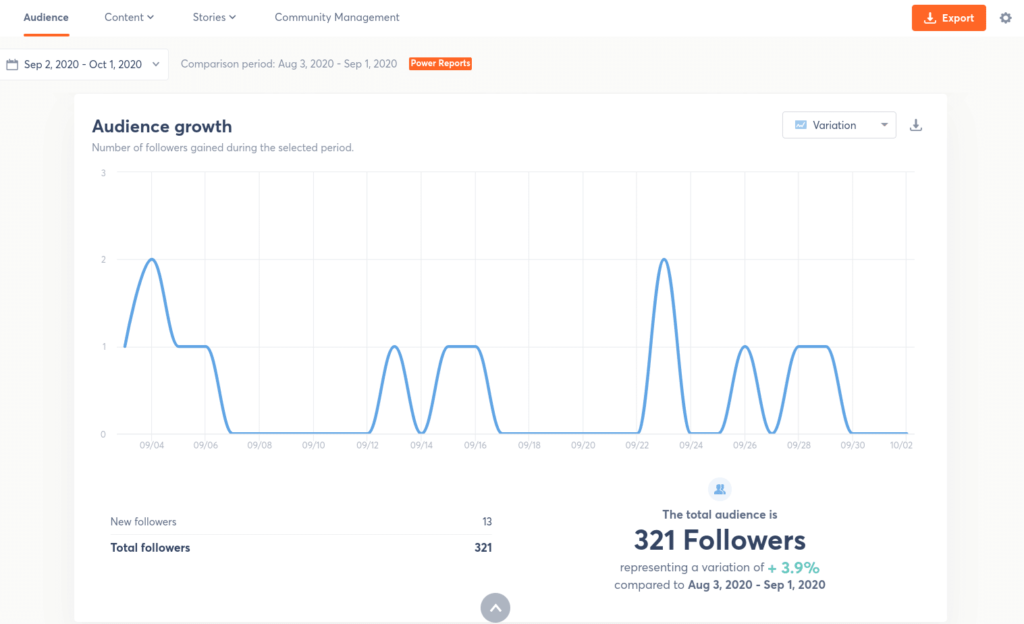
Task: Click the 09/23 peak on the graph line
Action: pyautogui.click(x=664, y=260)
